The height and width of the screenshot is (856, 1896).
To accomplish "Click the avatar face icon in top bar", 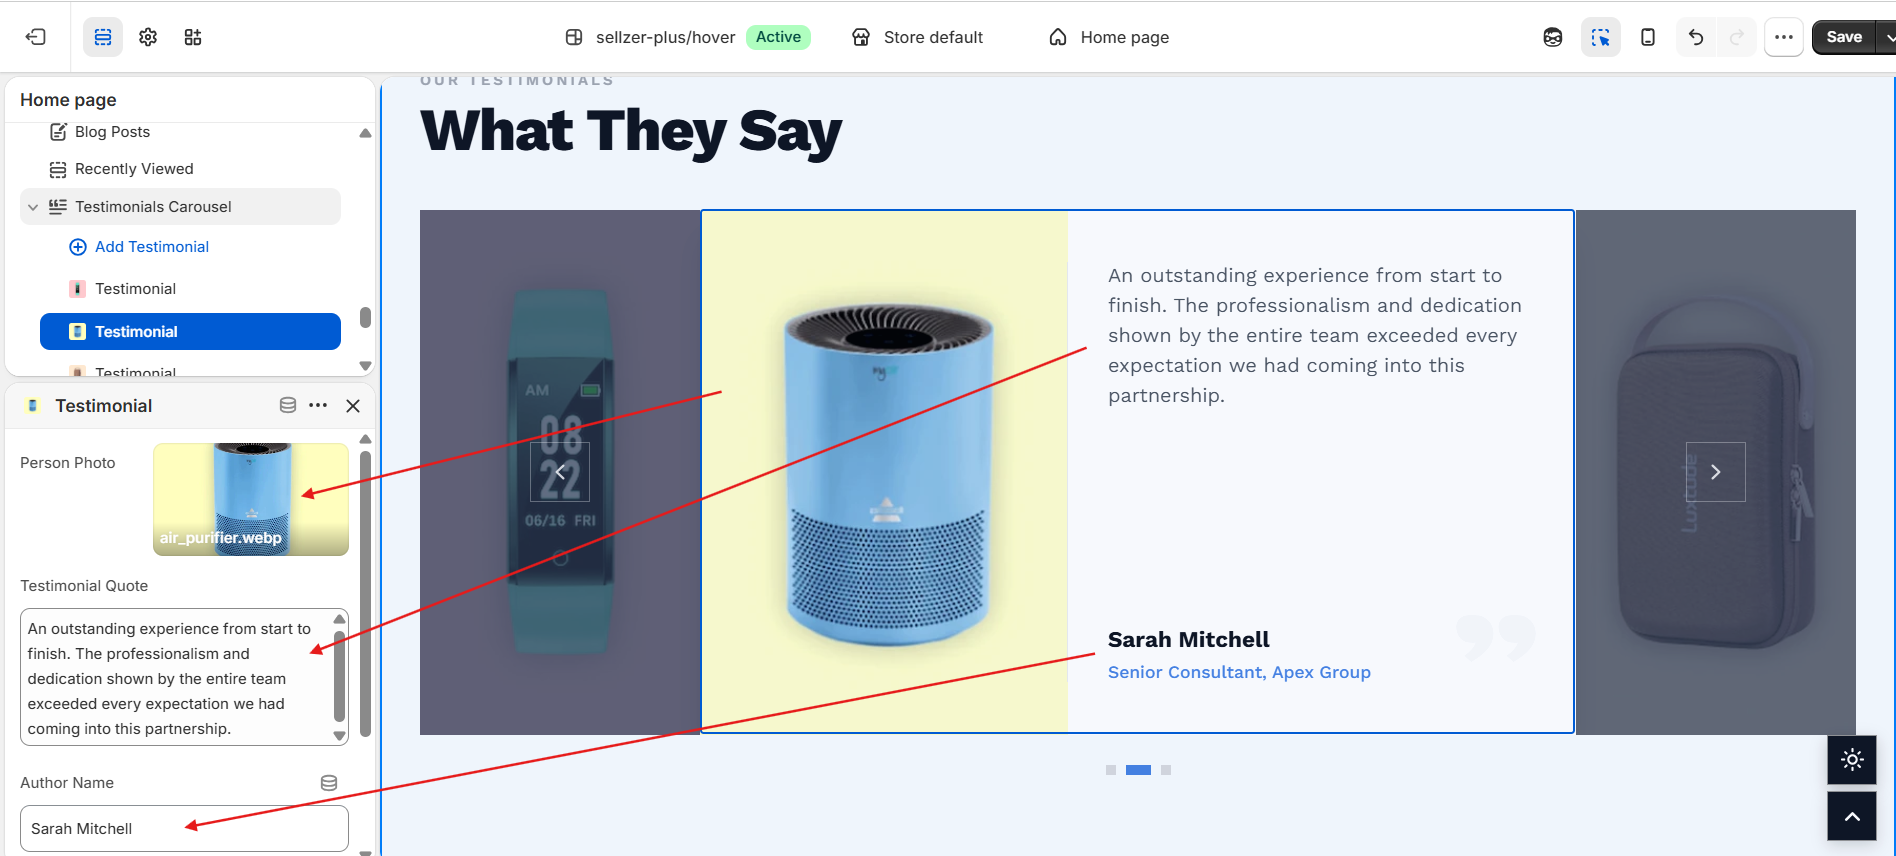I will point(1553,37).
